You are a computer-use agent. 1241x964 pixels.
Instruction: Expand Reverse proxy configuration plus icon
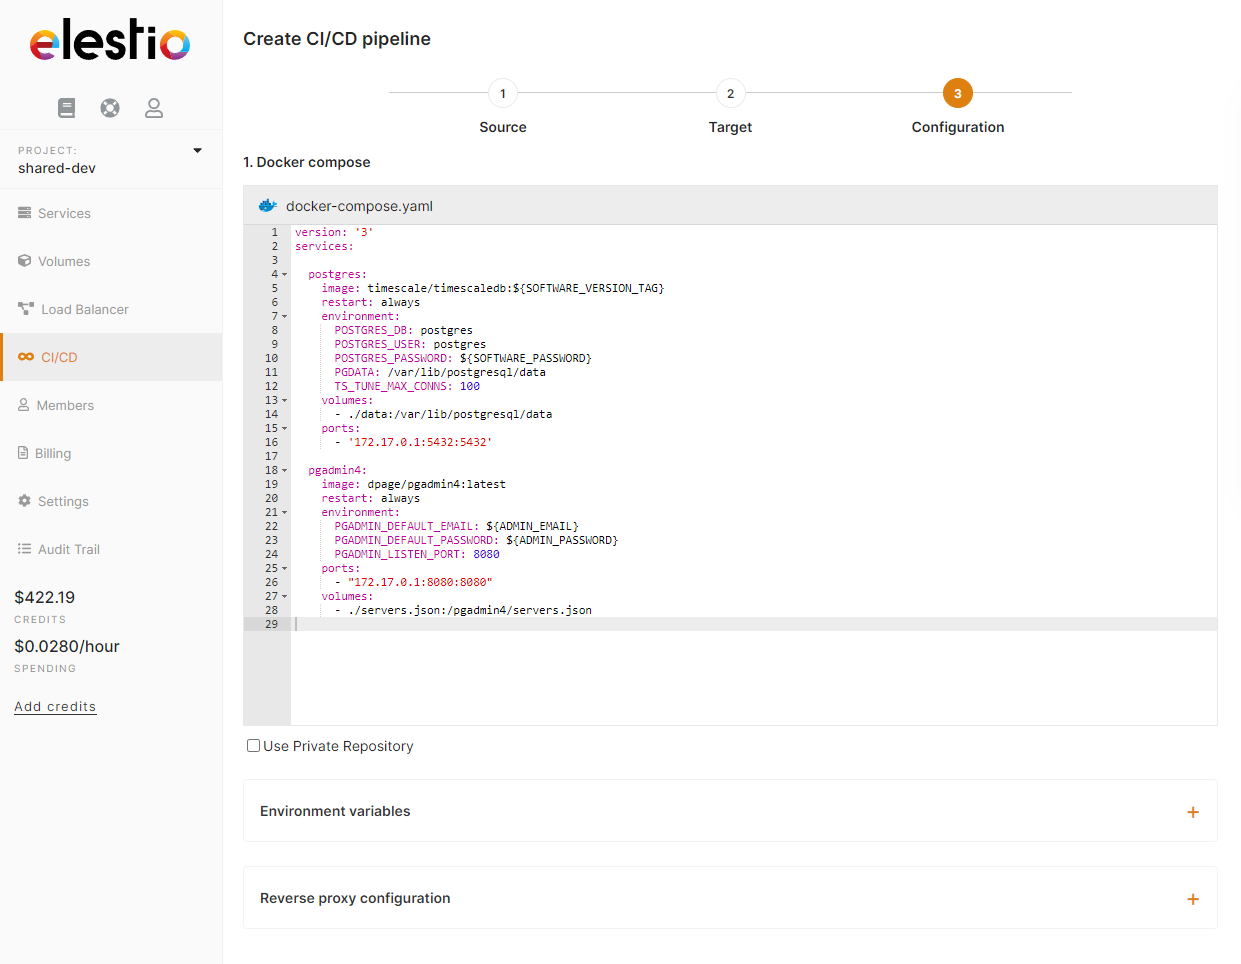tap(1192, 899)
